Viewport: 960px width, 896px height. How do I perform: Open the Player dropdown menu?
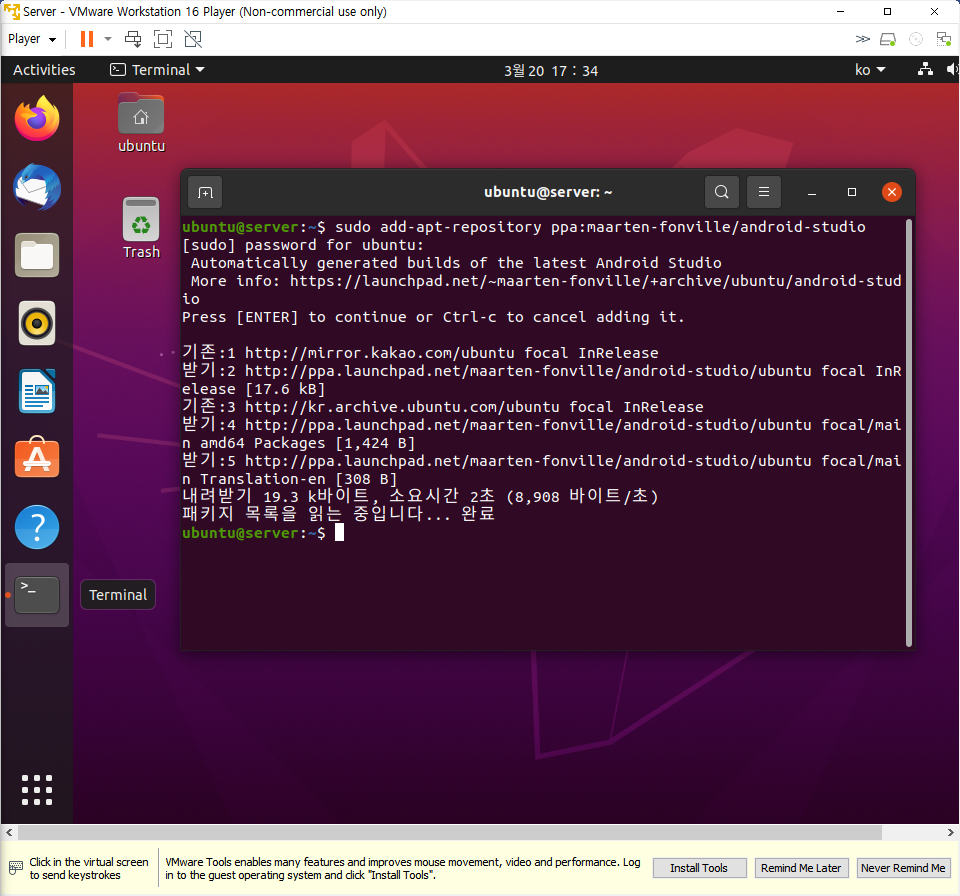pyautogui.click(x=32, y=39)
